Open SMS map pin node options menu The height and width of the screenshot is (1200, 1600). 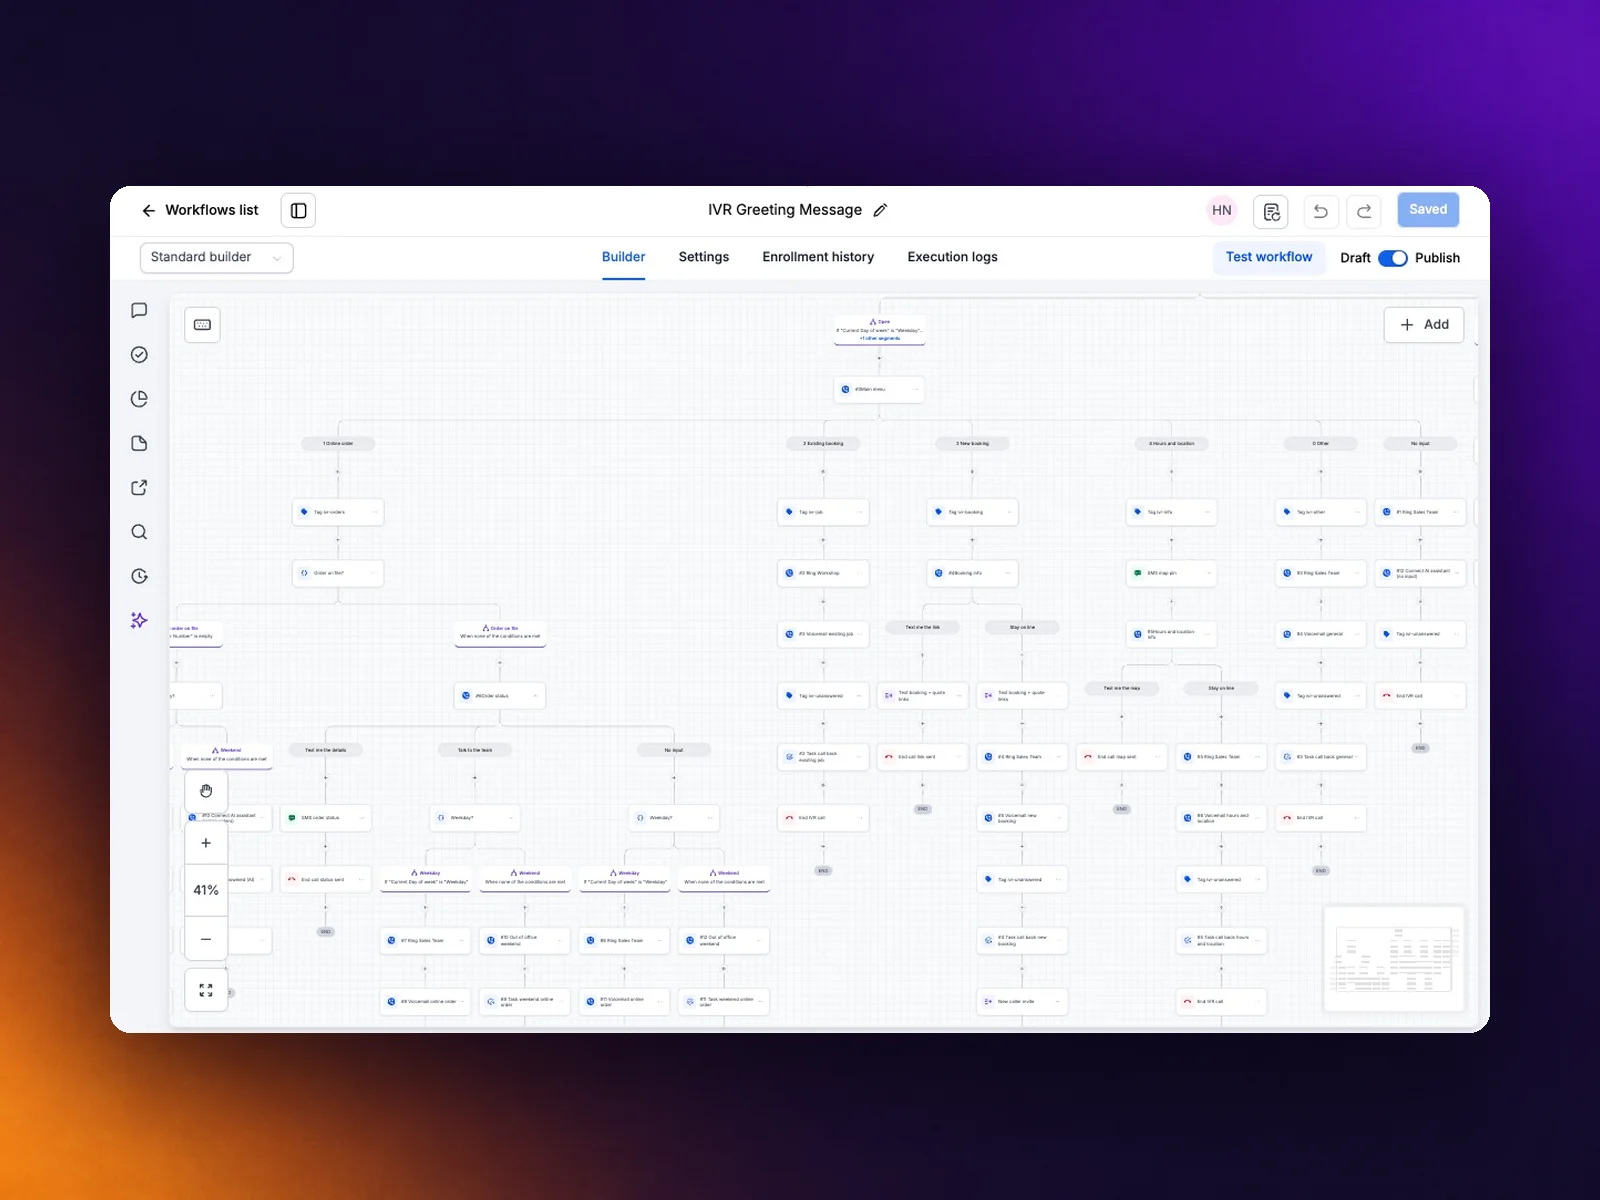click(1208, 573)
